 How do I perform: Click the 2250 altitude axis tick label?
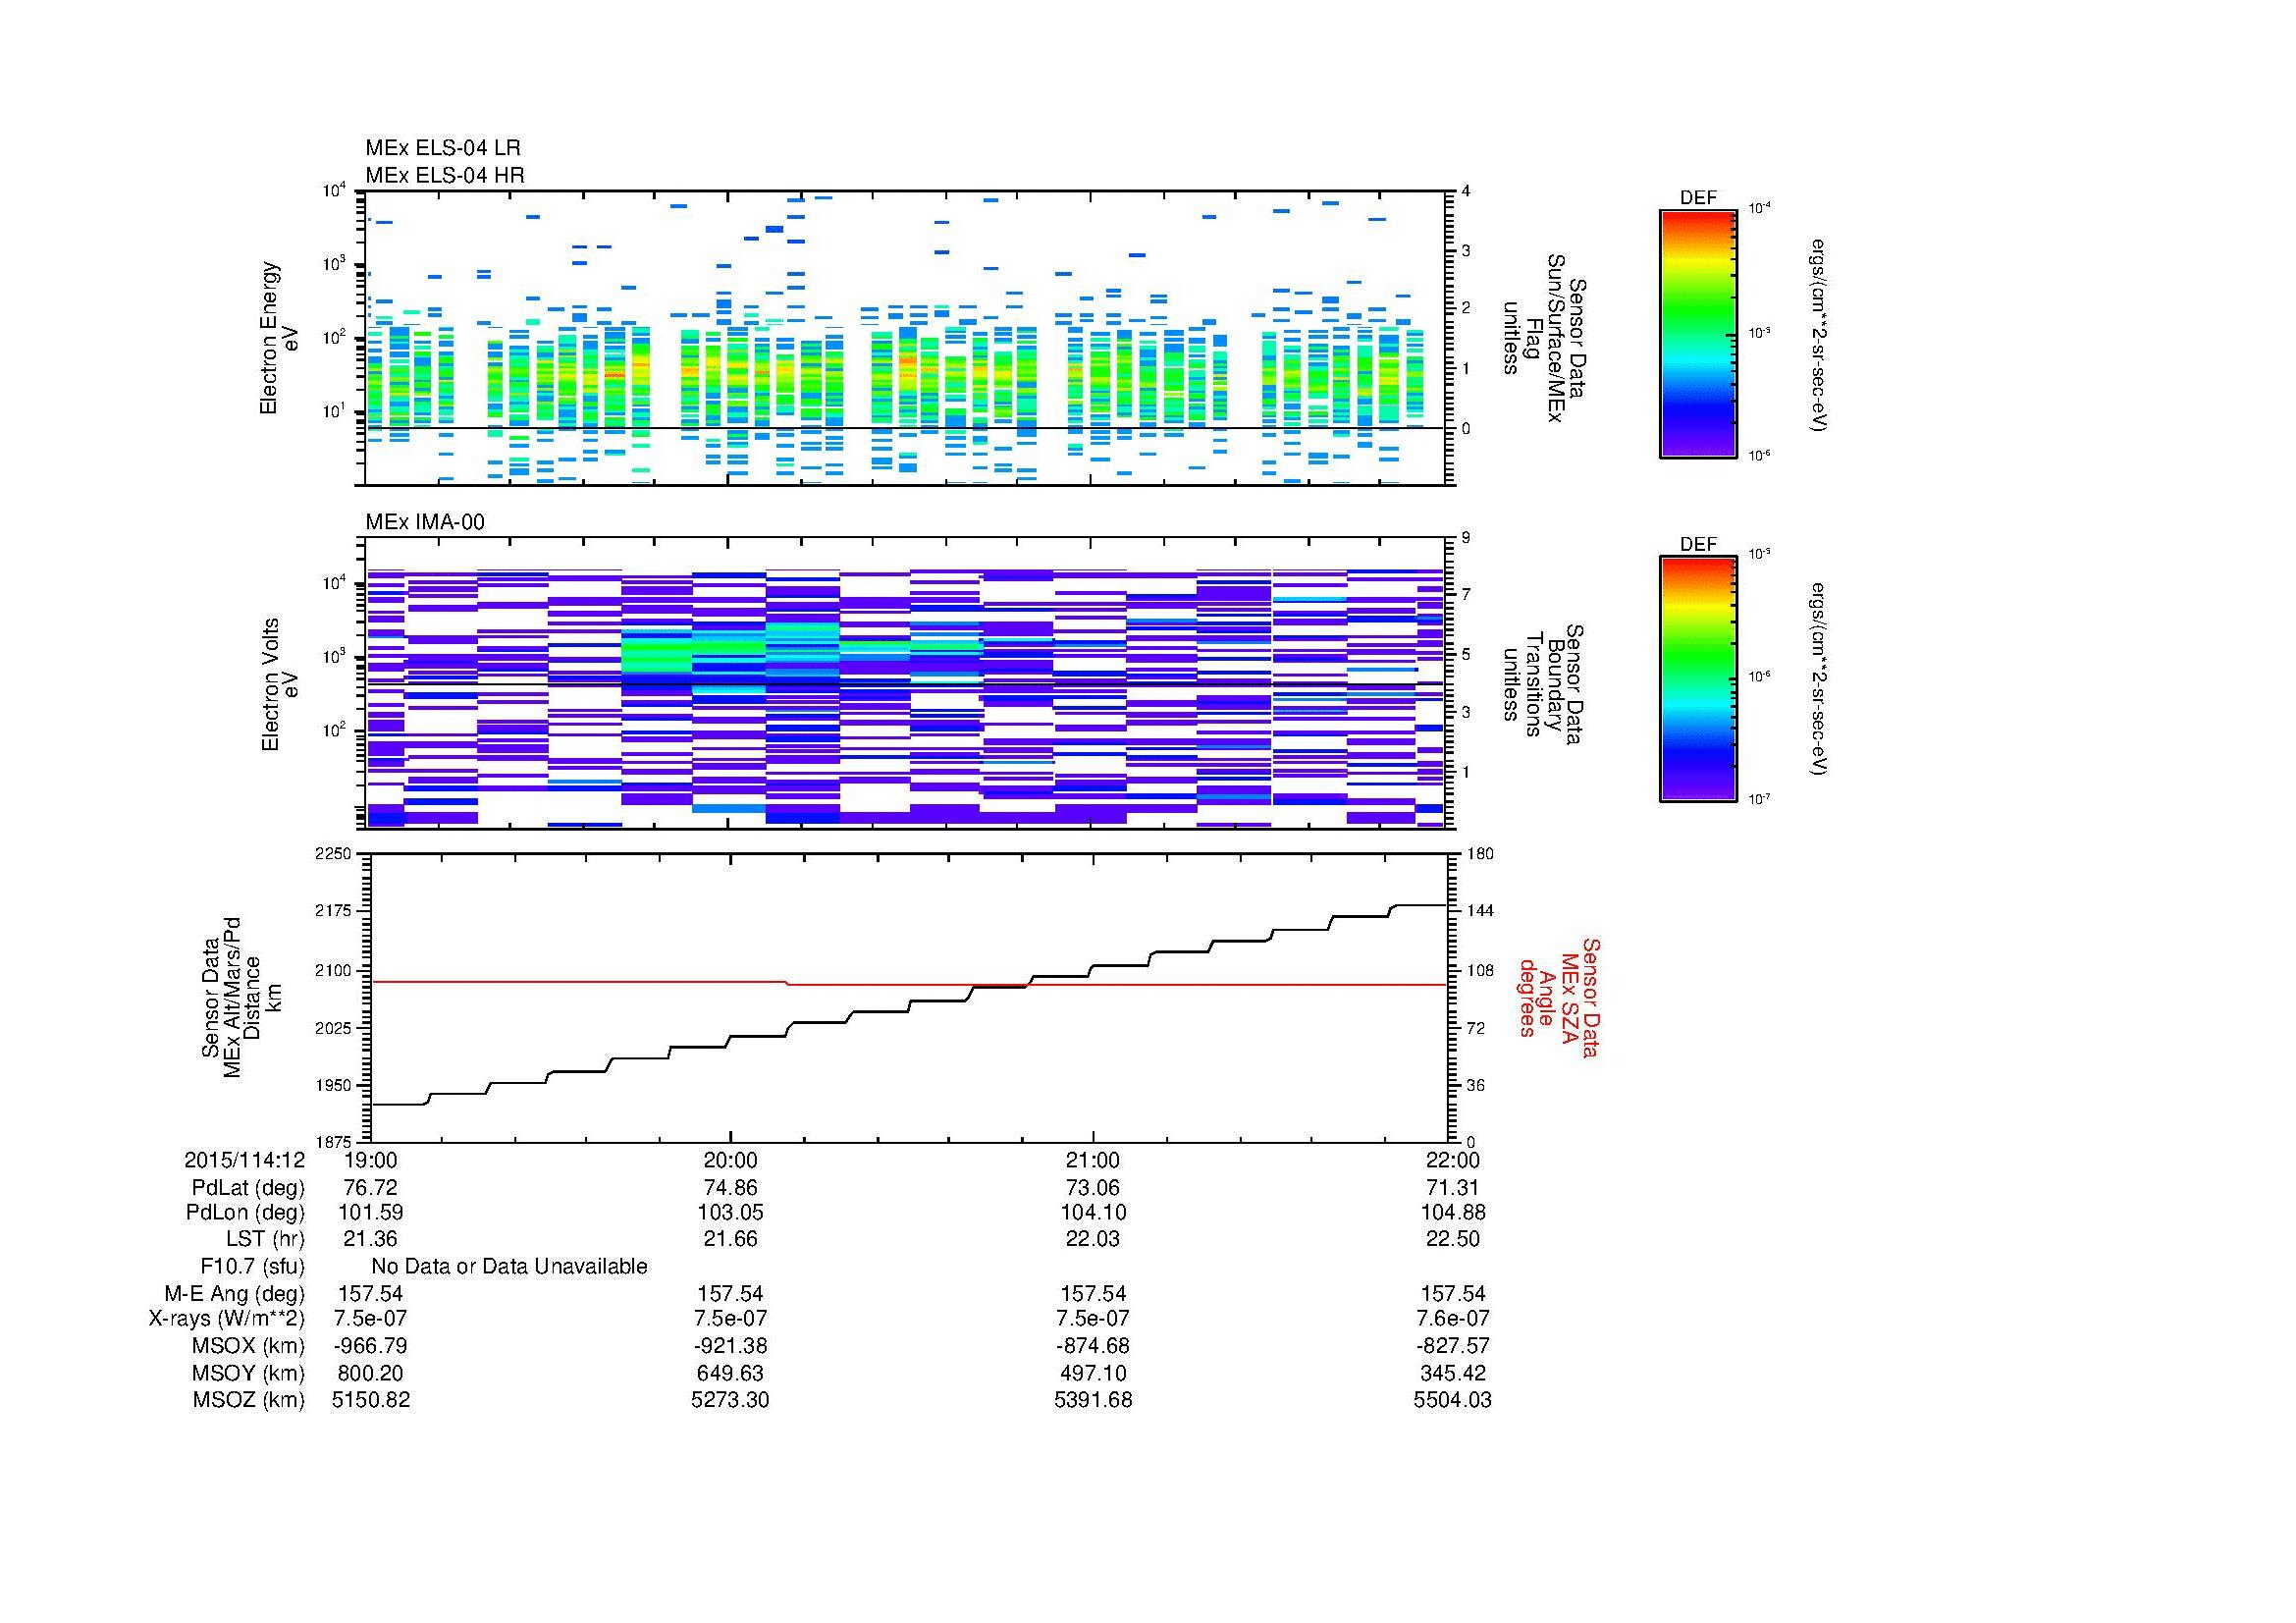[333, 854]
